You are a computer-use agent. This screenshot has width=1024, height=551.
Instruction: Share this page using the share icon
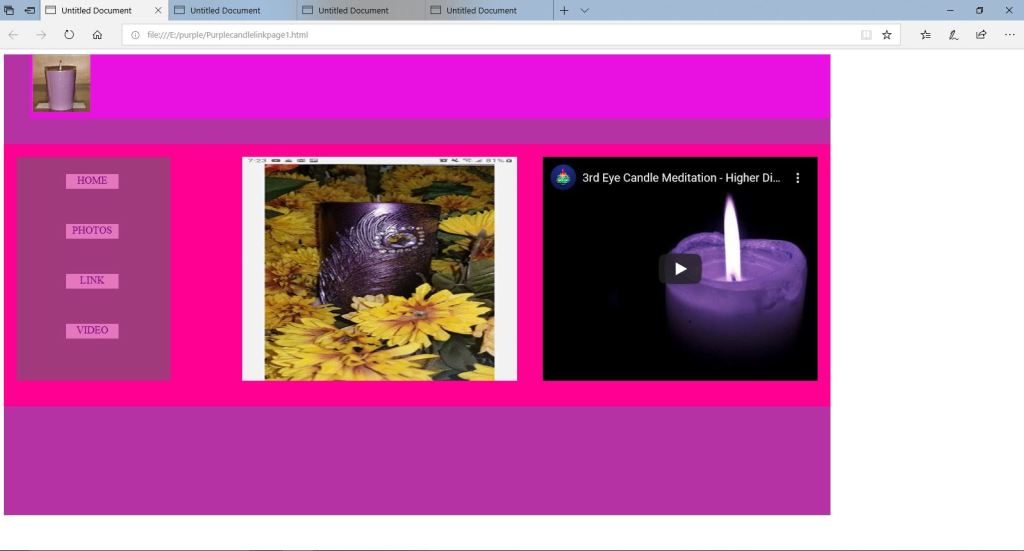point(981,35)
